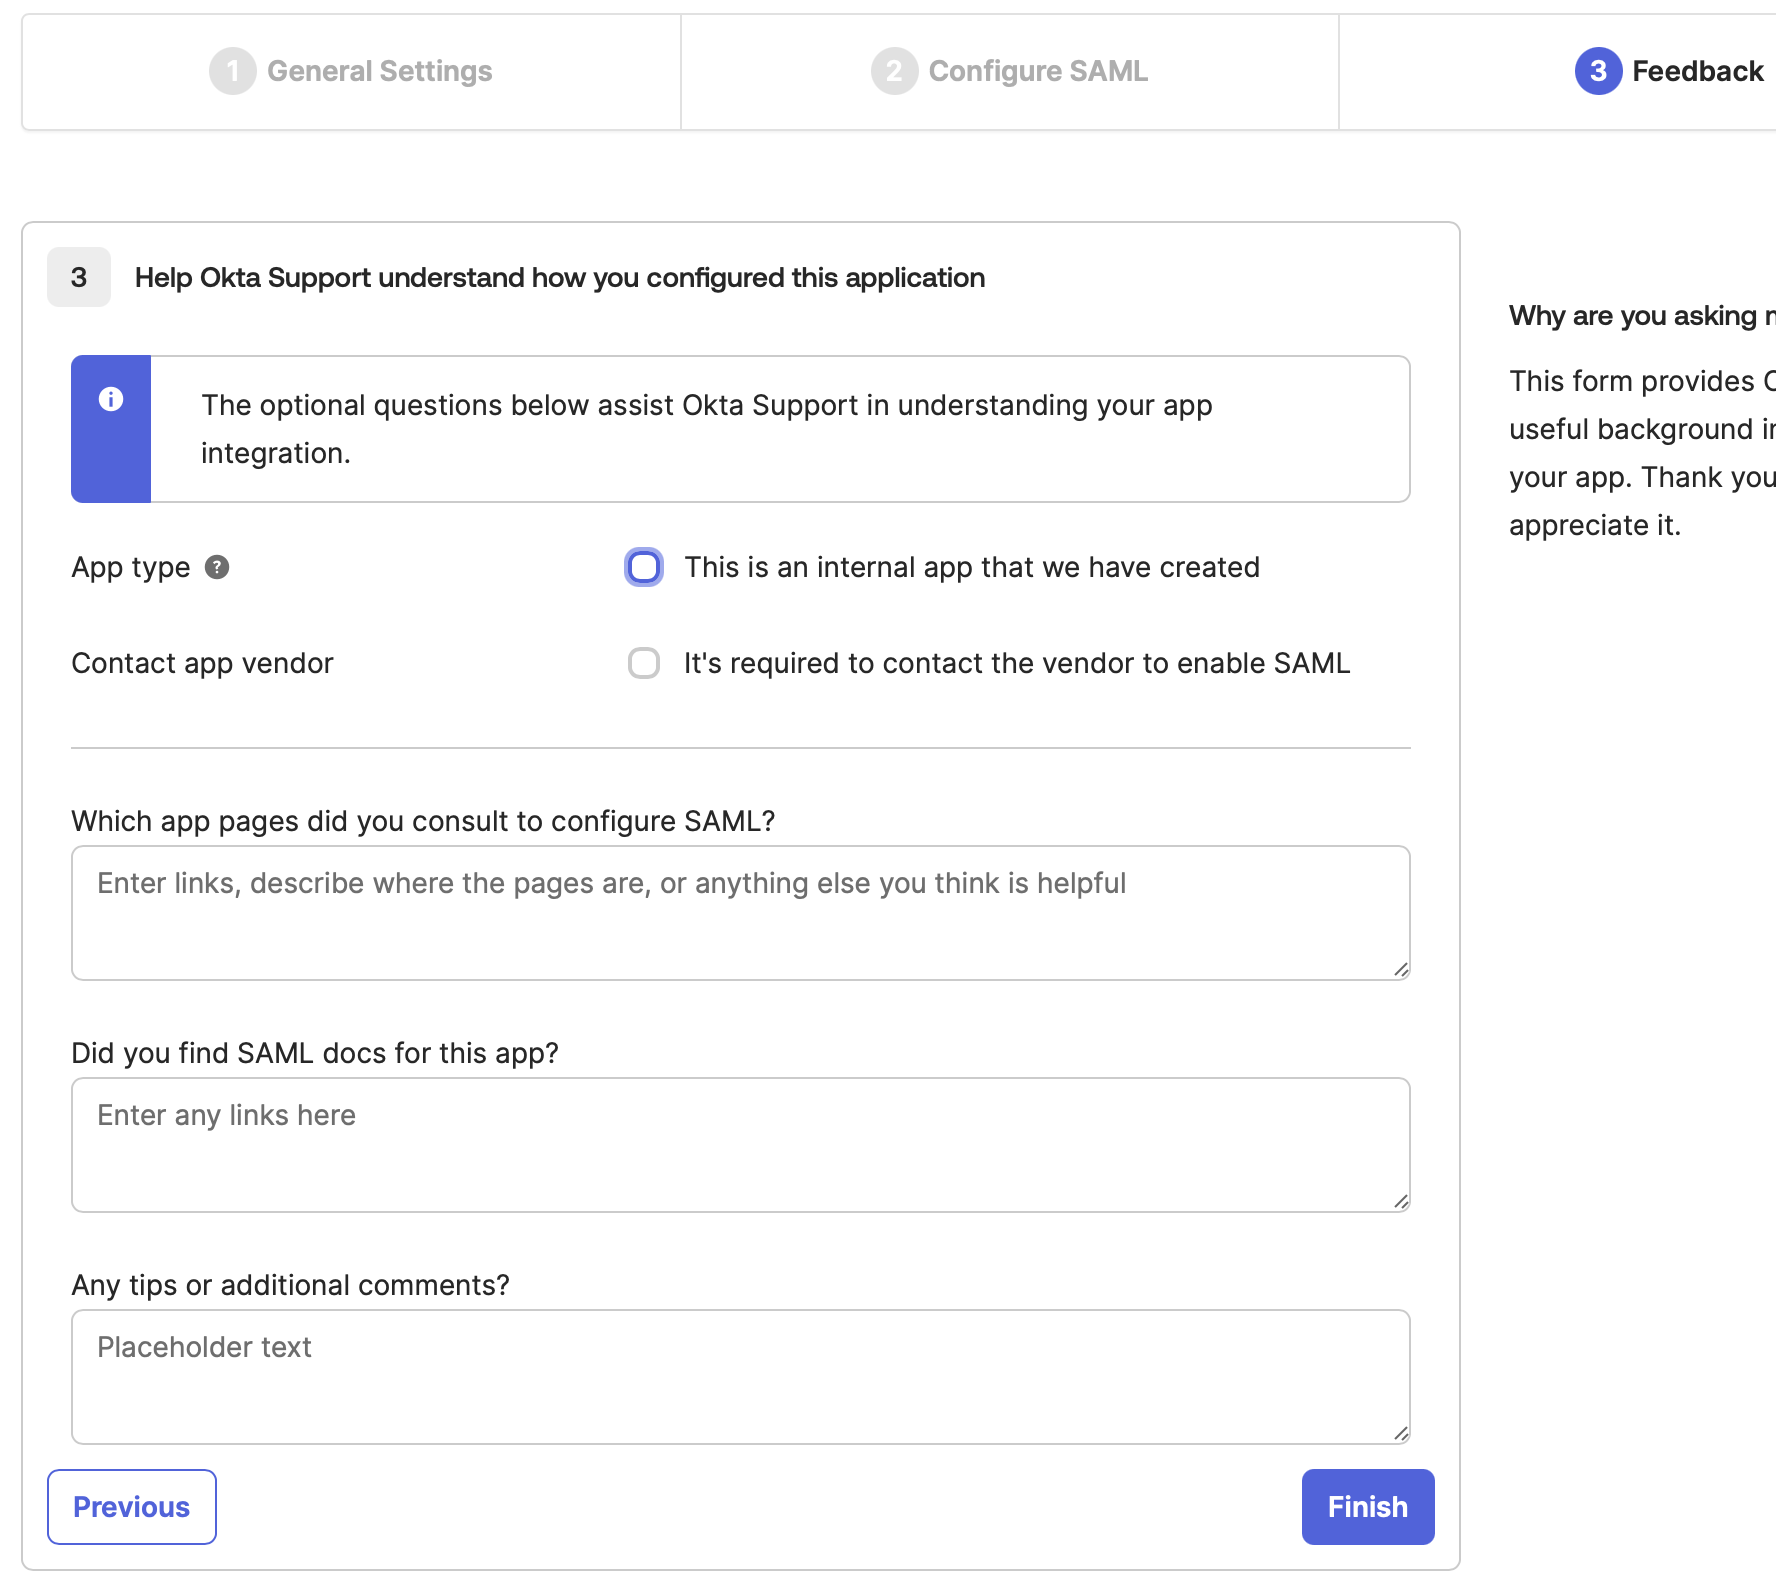This screenshot has height=1582, width=1776.
Task: Click the number 2 step circle icon
Action: click(x=894, y=71)
